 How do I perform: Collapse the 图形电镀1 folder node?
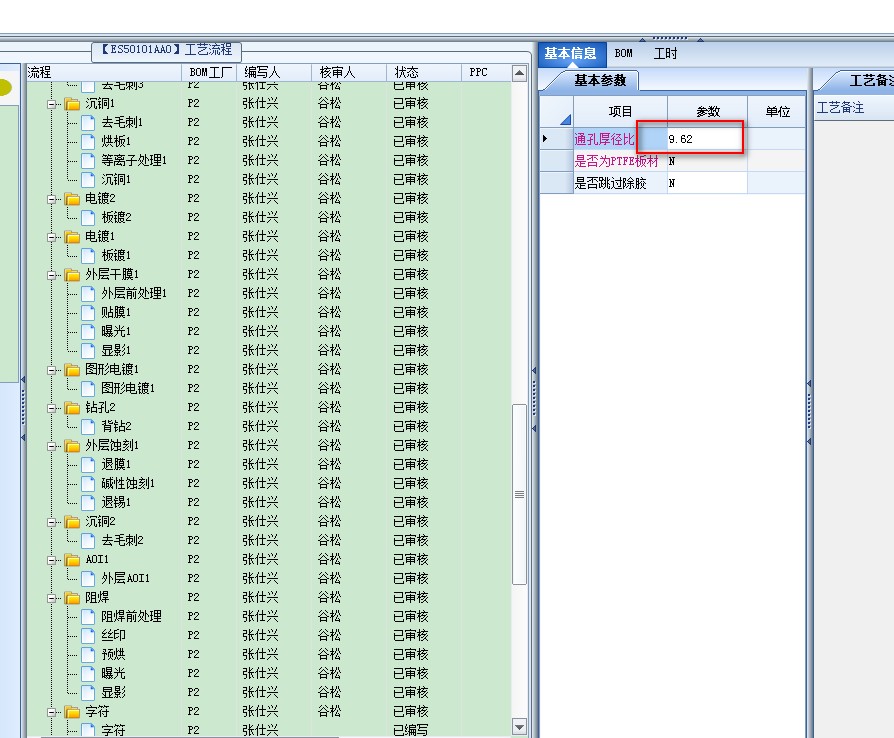click(52, 370)
